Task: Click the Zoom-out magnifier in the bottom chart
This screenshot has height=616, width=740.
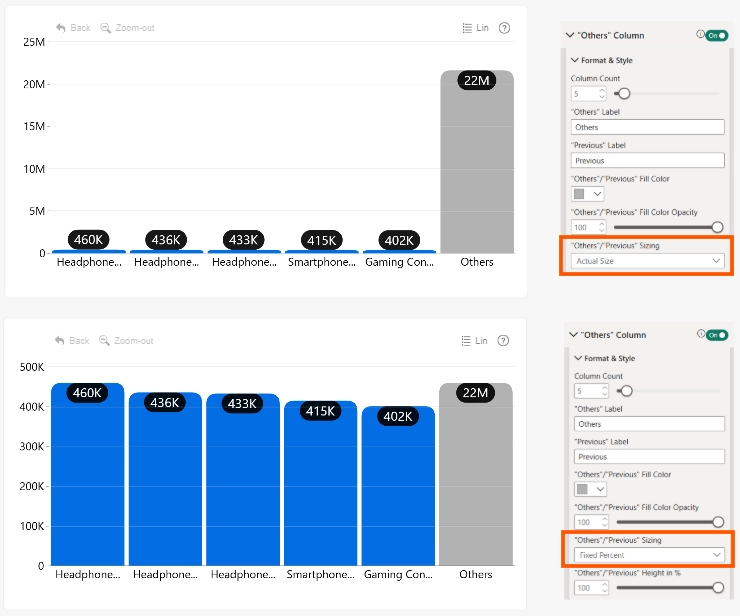Action: (x=104, y=340)
